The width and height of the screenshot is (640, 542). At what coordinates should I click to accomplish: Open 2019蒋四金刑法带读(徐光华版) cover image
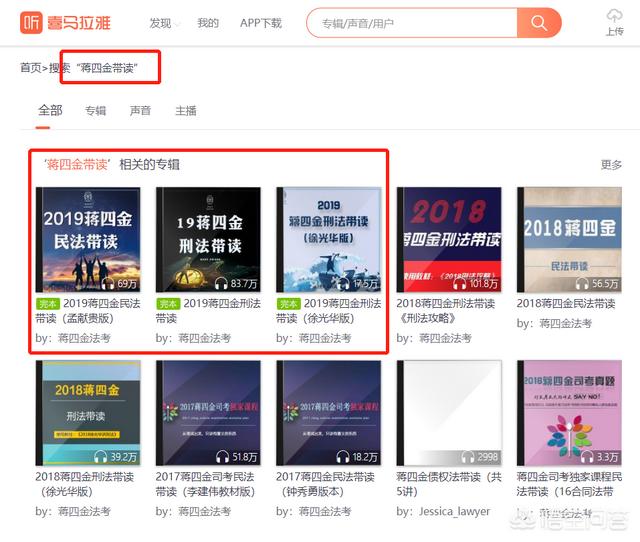click(329, 240)
